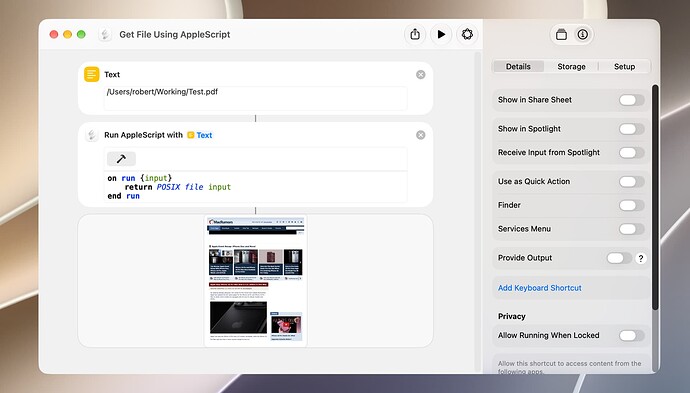Click the yellow Text action icon
Screen dimensions: 690x393
[x=92, y=74]
